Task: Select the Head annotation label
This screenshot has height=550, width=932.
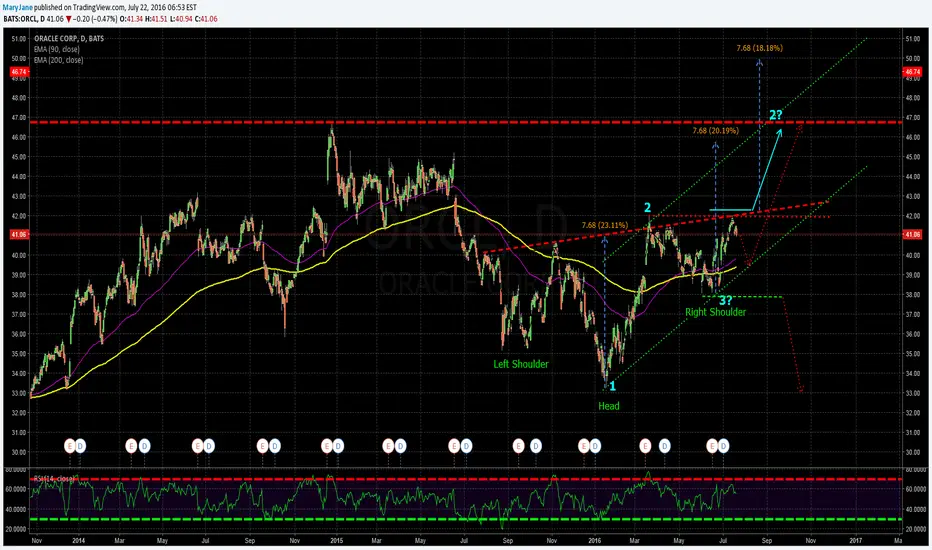Action: (609, 406)
